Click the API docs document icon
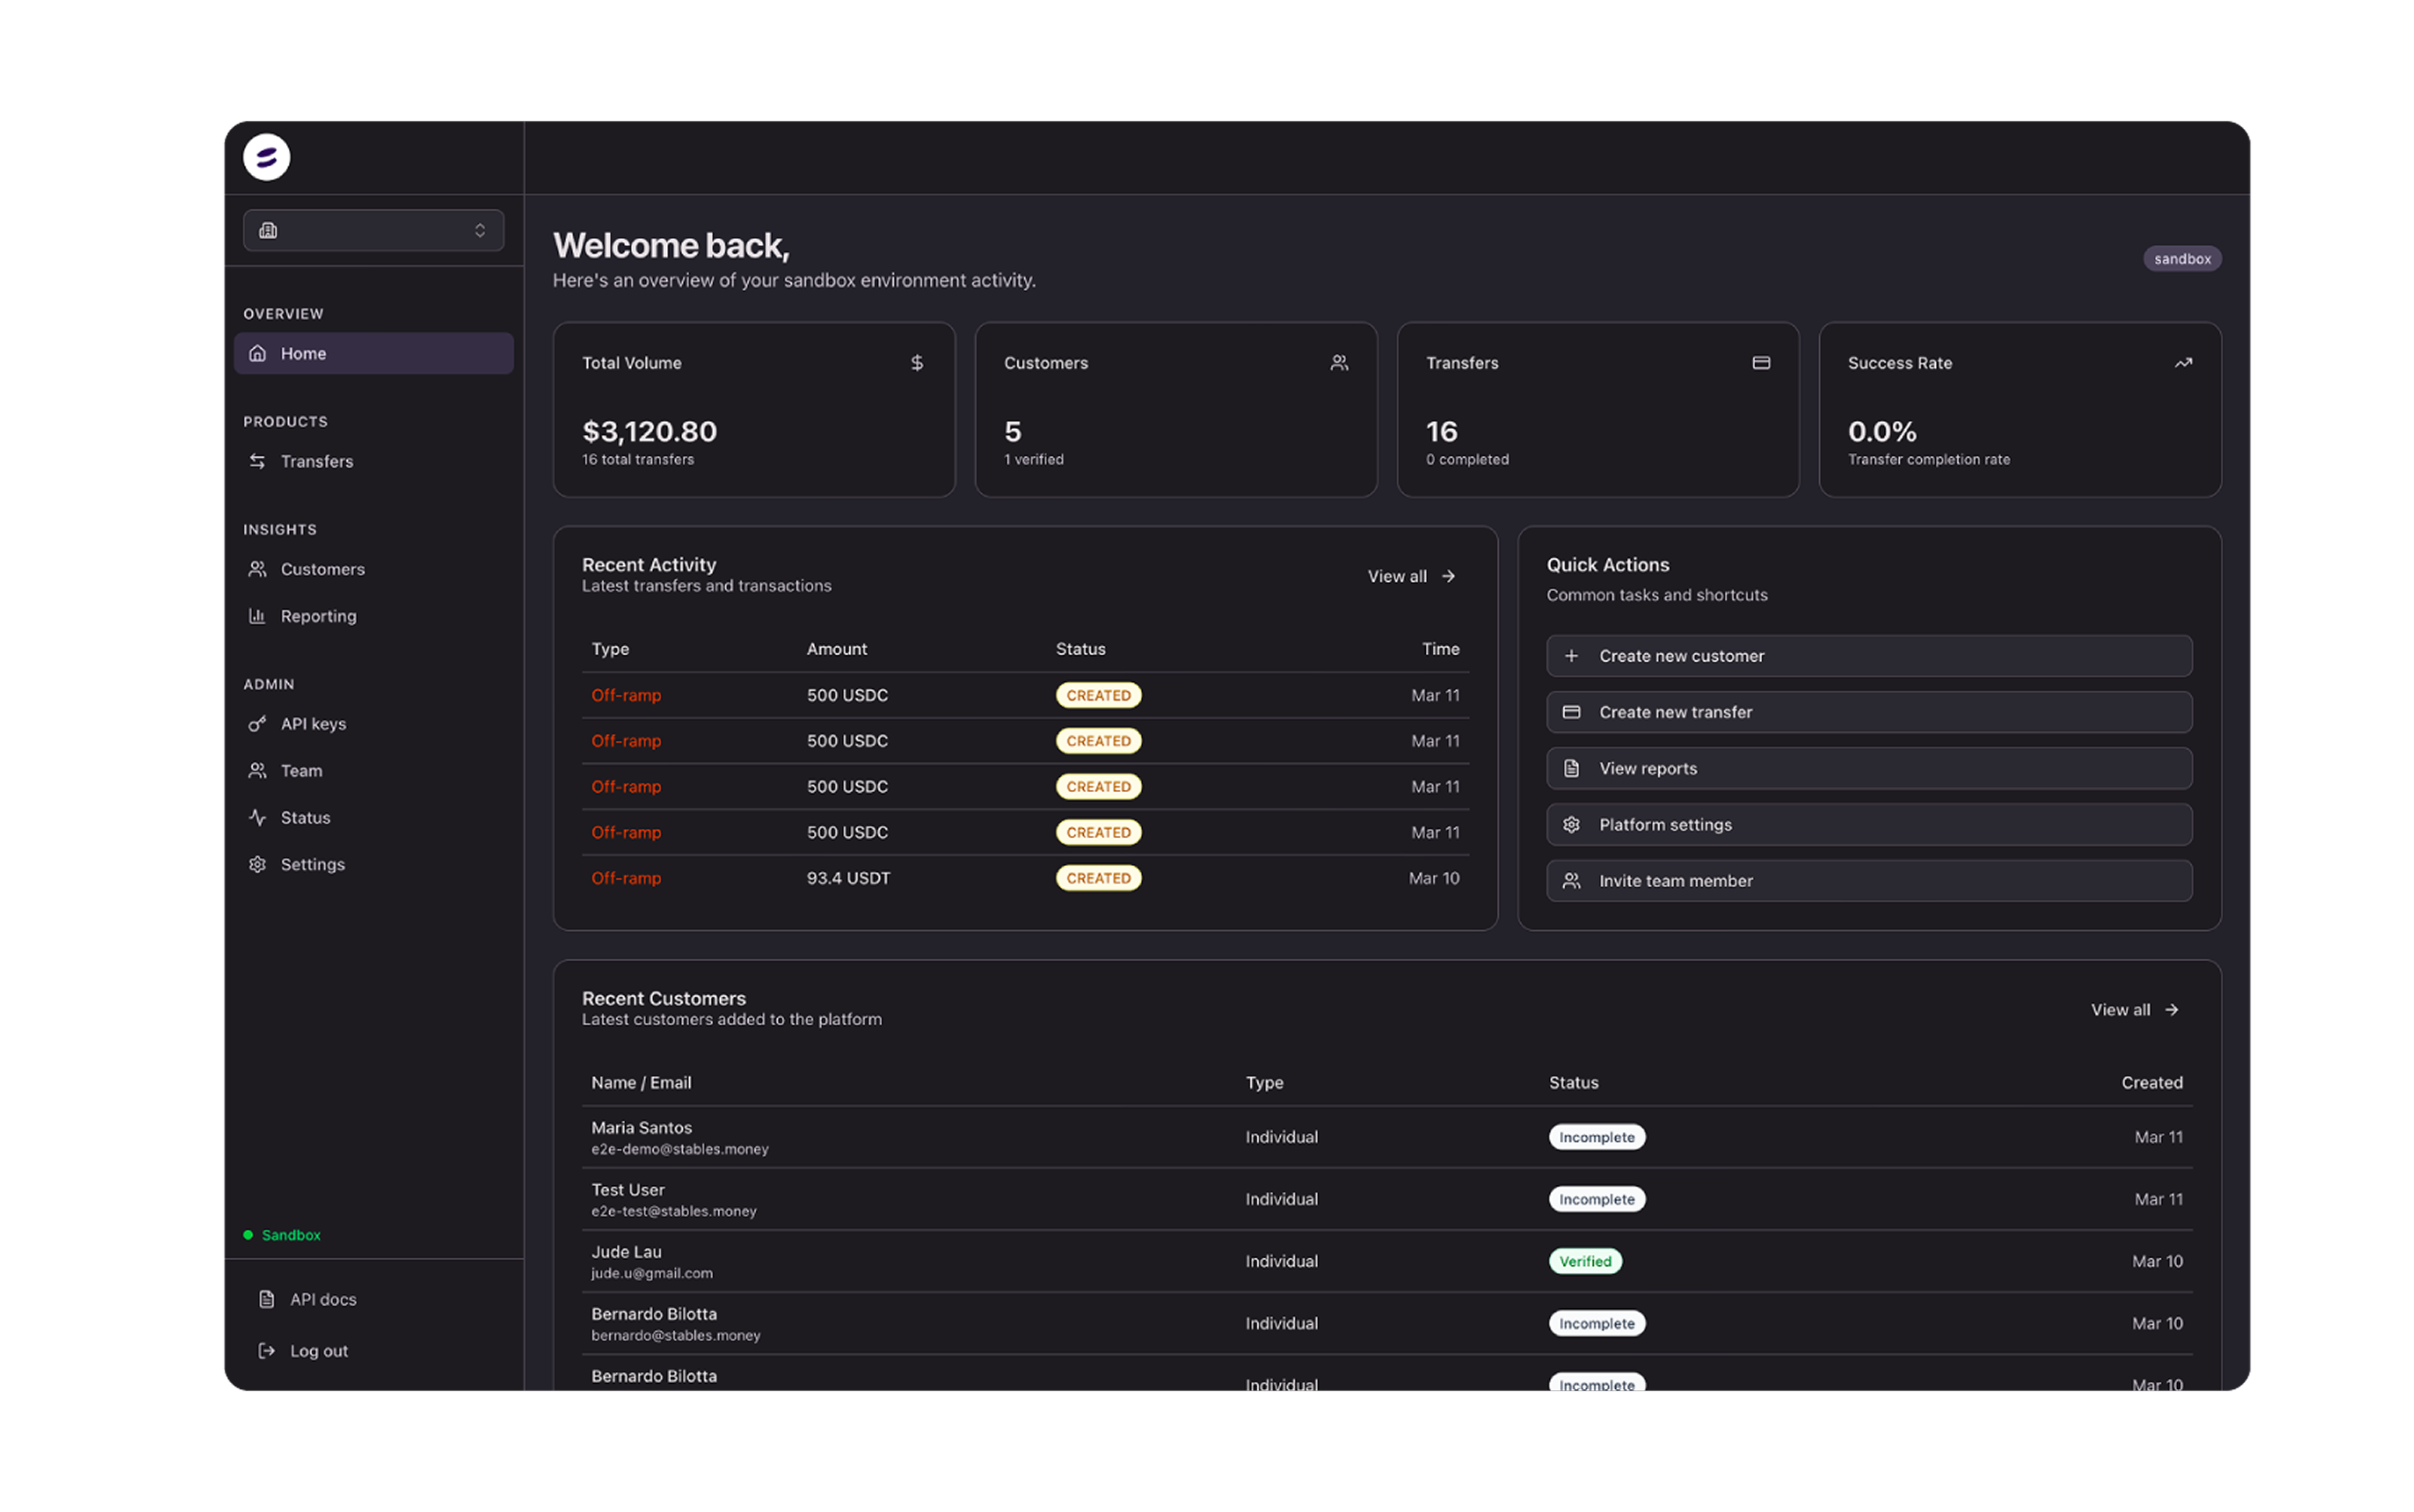This screenshot has height=1512, width=2414. [266, 1299]
